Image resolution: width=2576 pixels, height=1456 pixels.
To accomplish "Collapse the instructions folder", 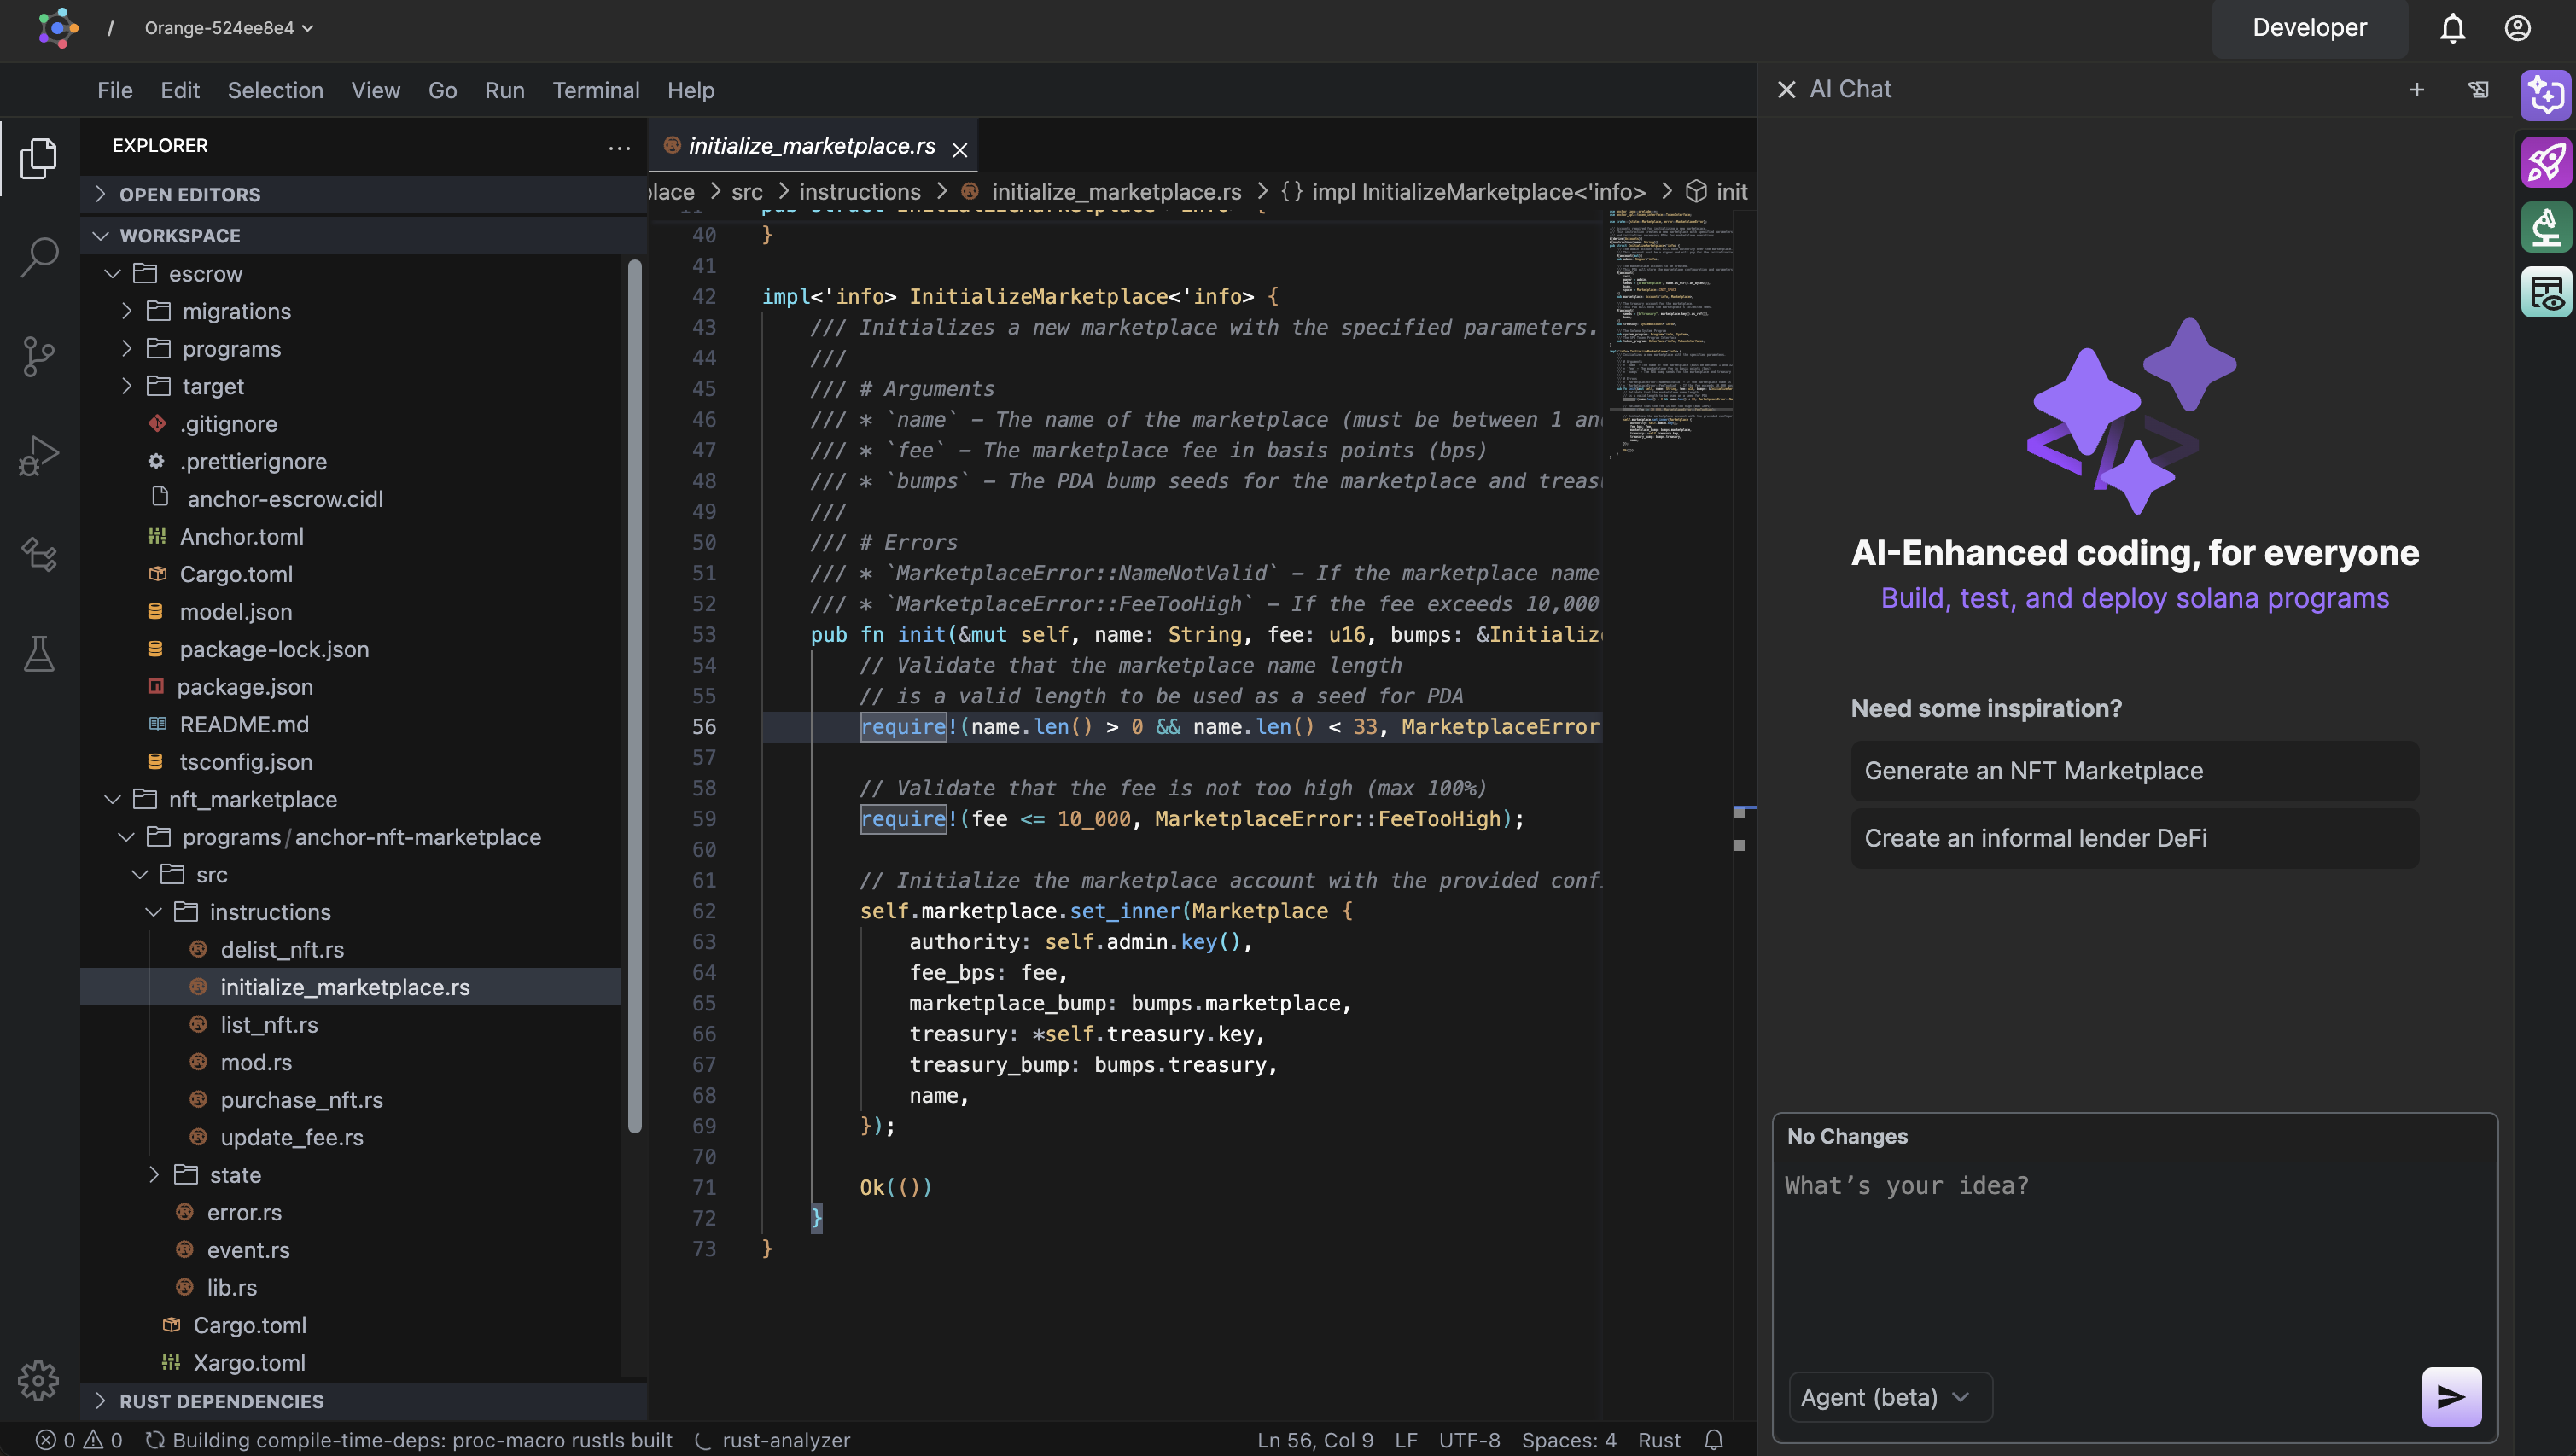I will point(269,912).
